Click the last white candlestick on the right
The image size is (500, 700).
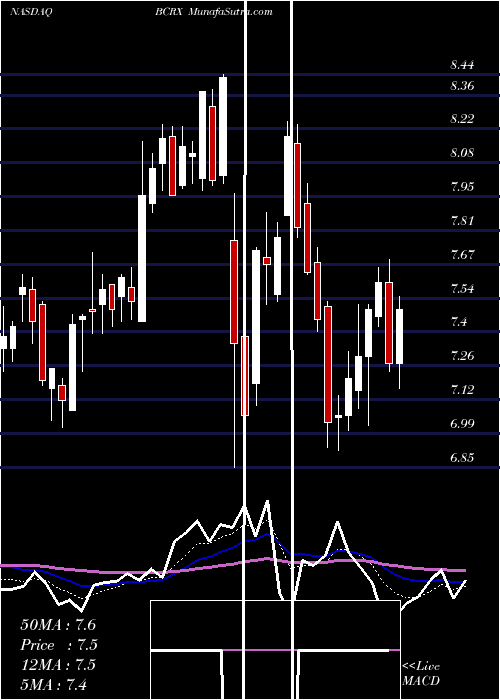click(x=400, y=342)
